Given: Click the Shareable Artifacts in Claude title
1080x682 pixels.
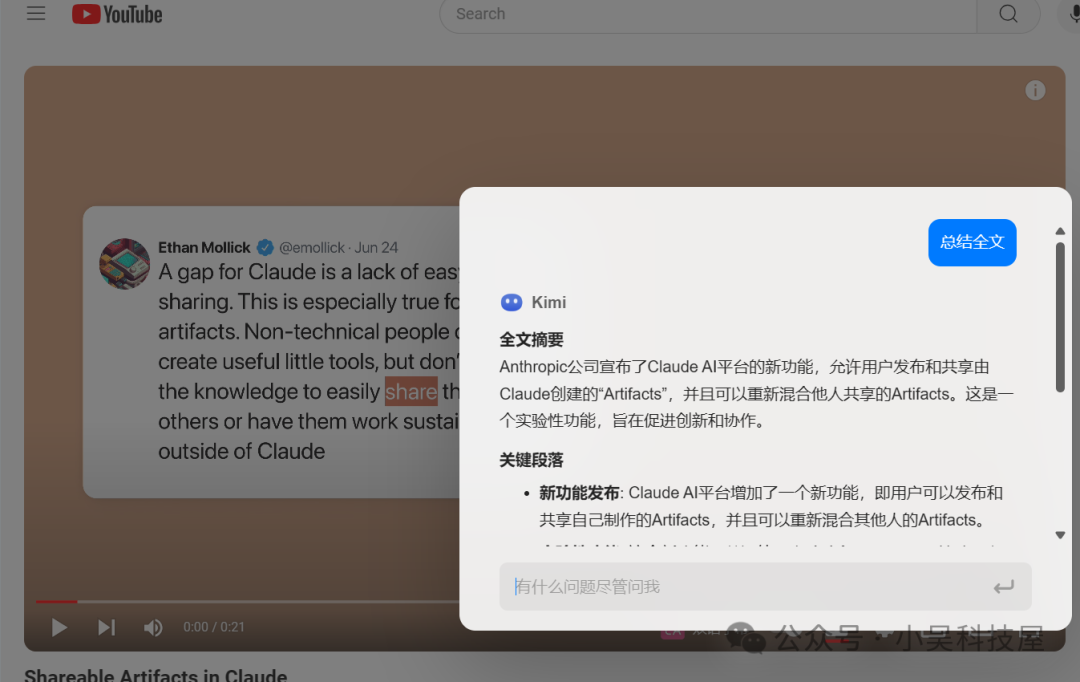Looking at the screenshot, I should tap(156, 675).
